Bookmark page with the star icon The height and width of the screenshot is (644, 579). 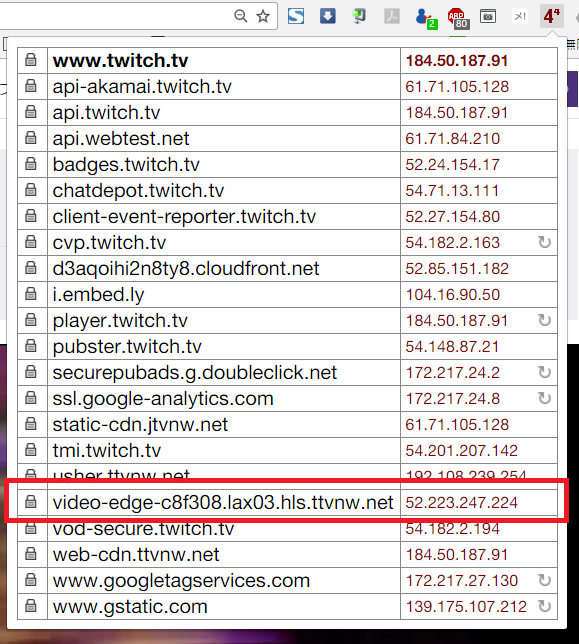coord(263,16)
